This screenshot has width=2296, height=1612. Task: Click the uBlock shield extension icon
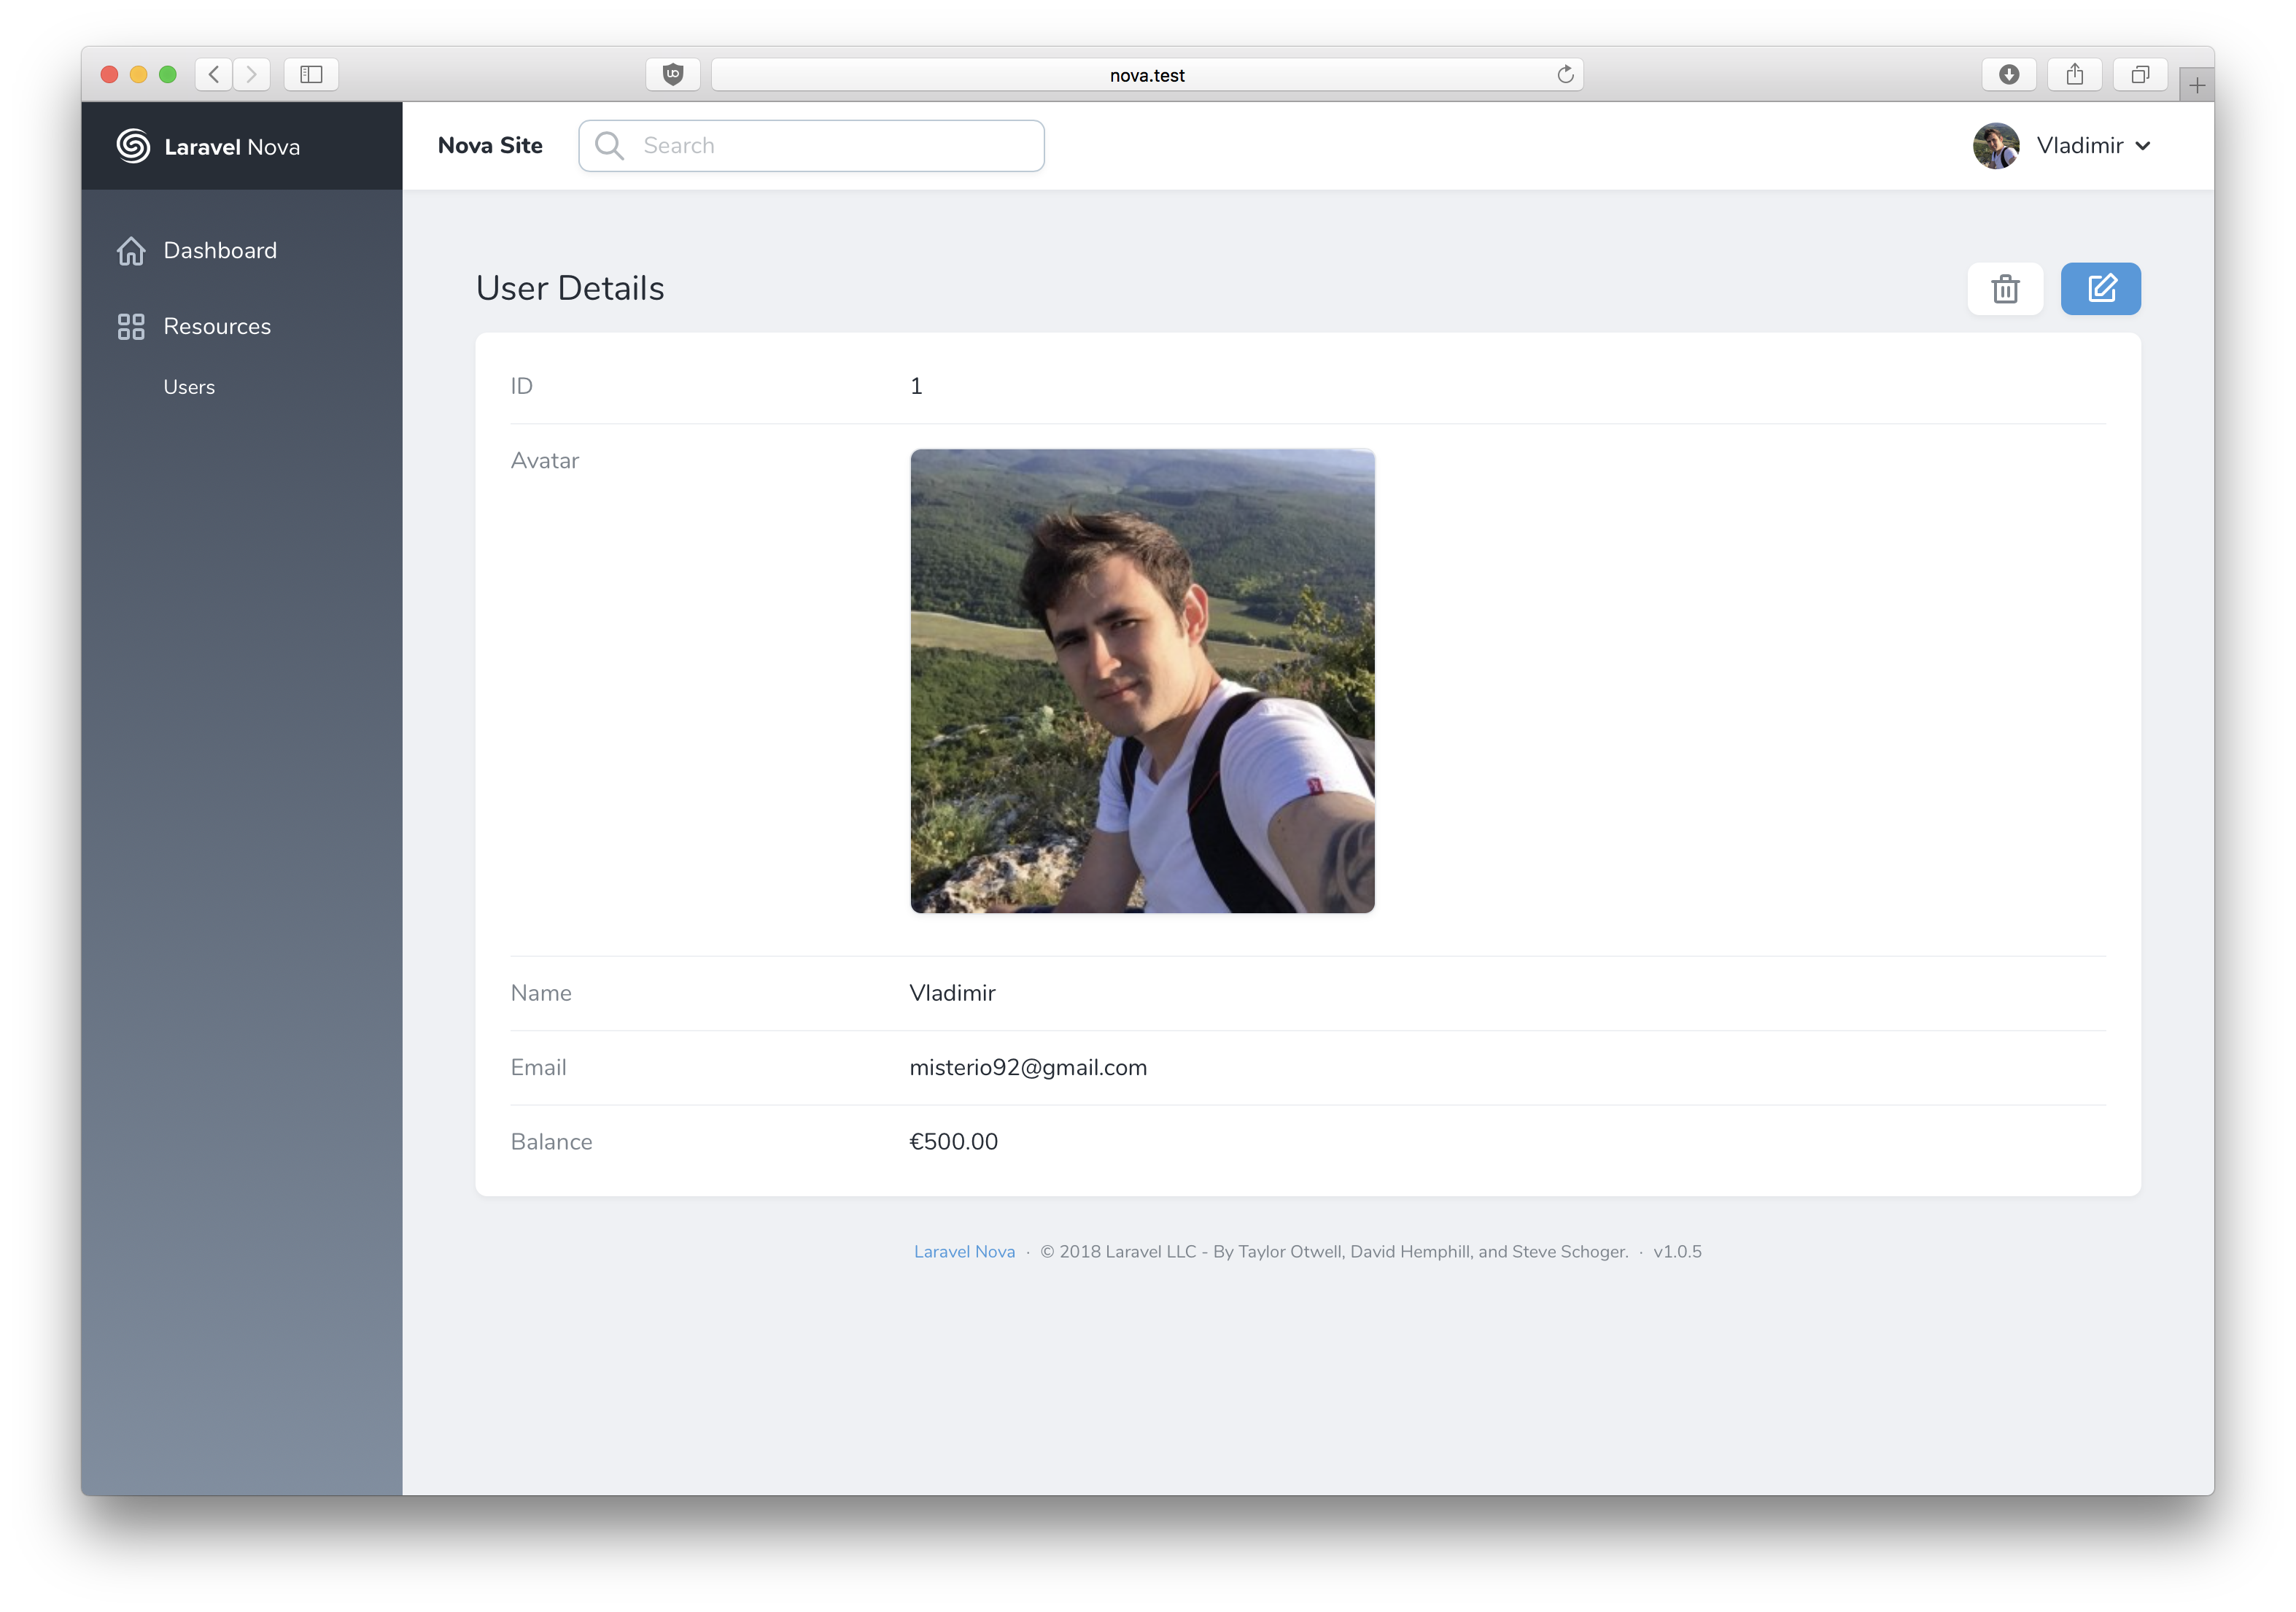pyautogui.click(x=673, y=74)
